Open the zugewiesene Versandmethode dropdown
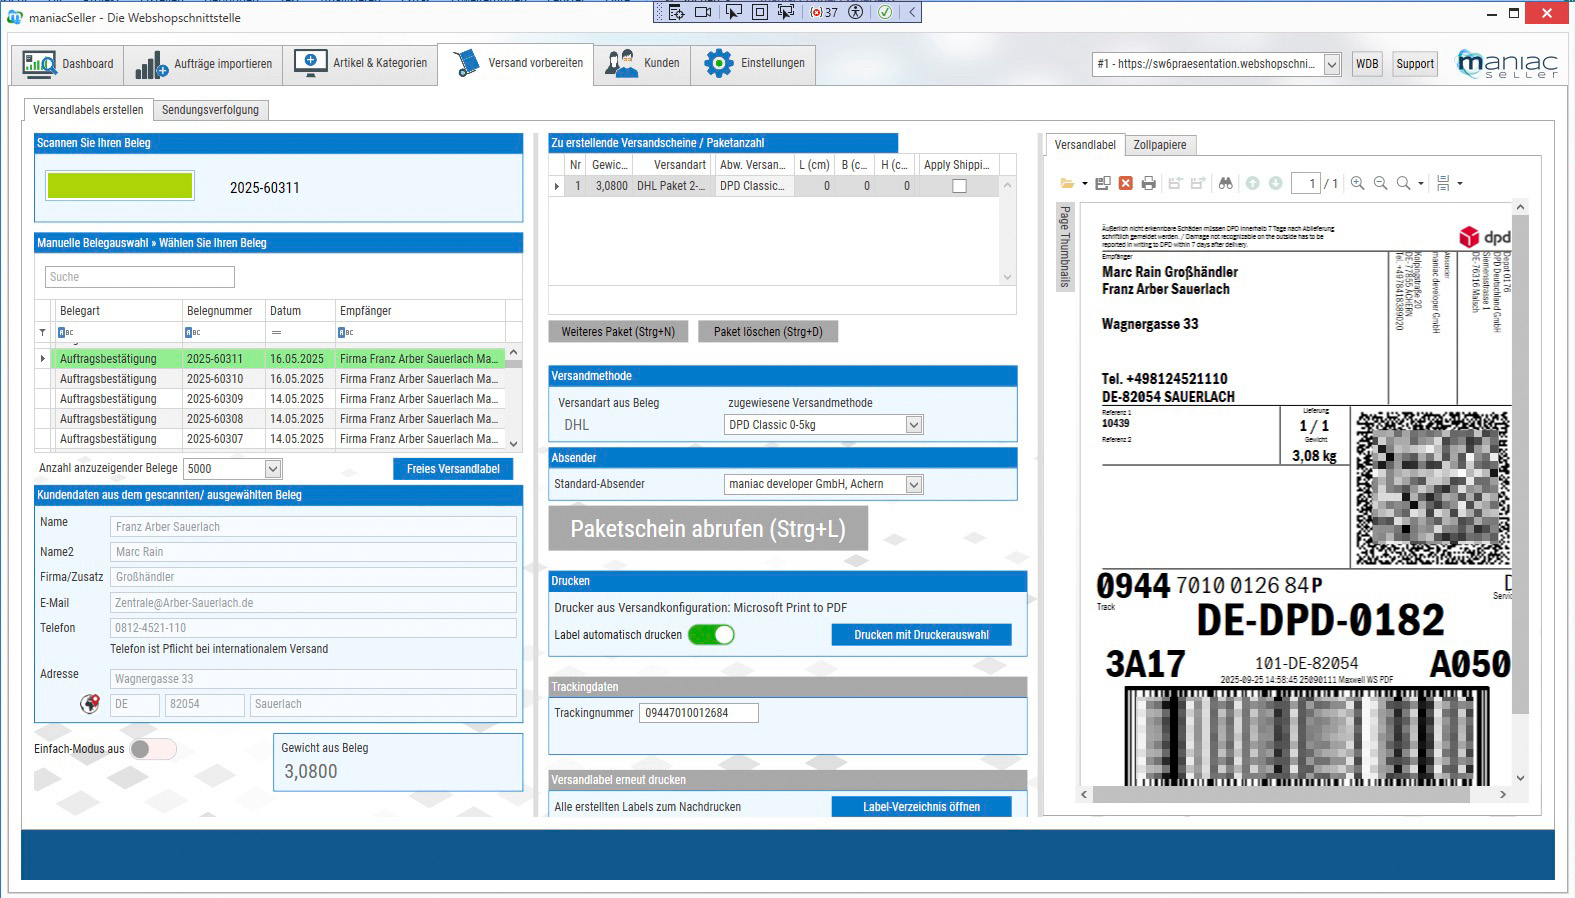The width and height of the screenshot is (1575, 898). point(913,425)
